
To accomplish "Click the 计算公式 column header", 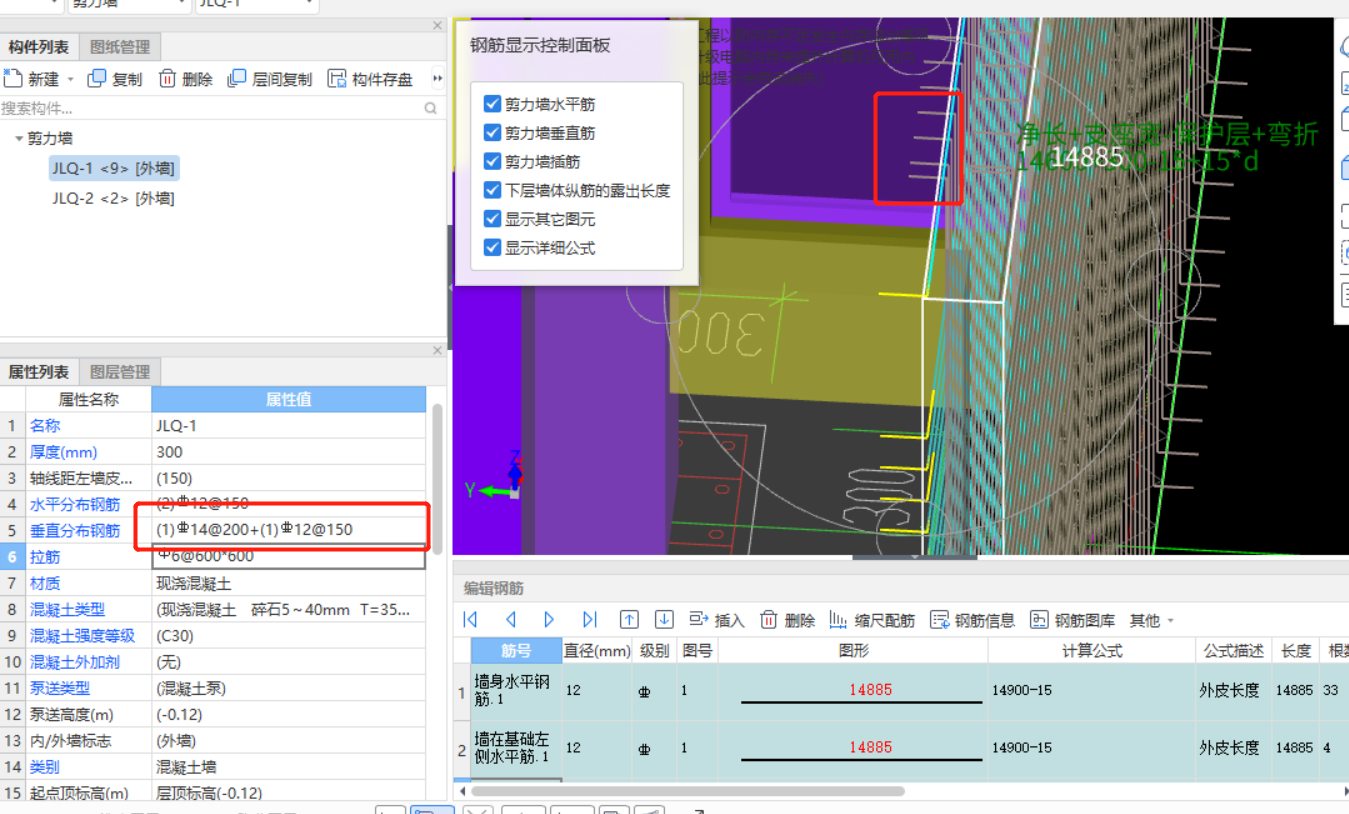I will [x=1092, y=650].
